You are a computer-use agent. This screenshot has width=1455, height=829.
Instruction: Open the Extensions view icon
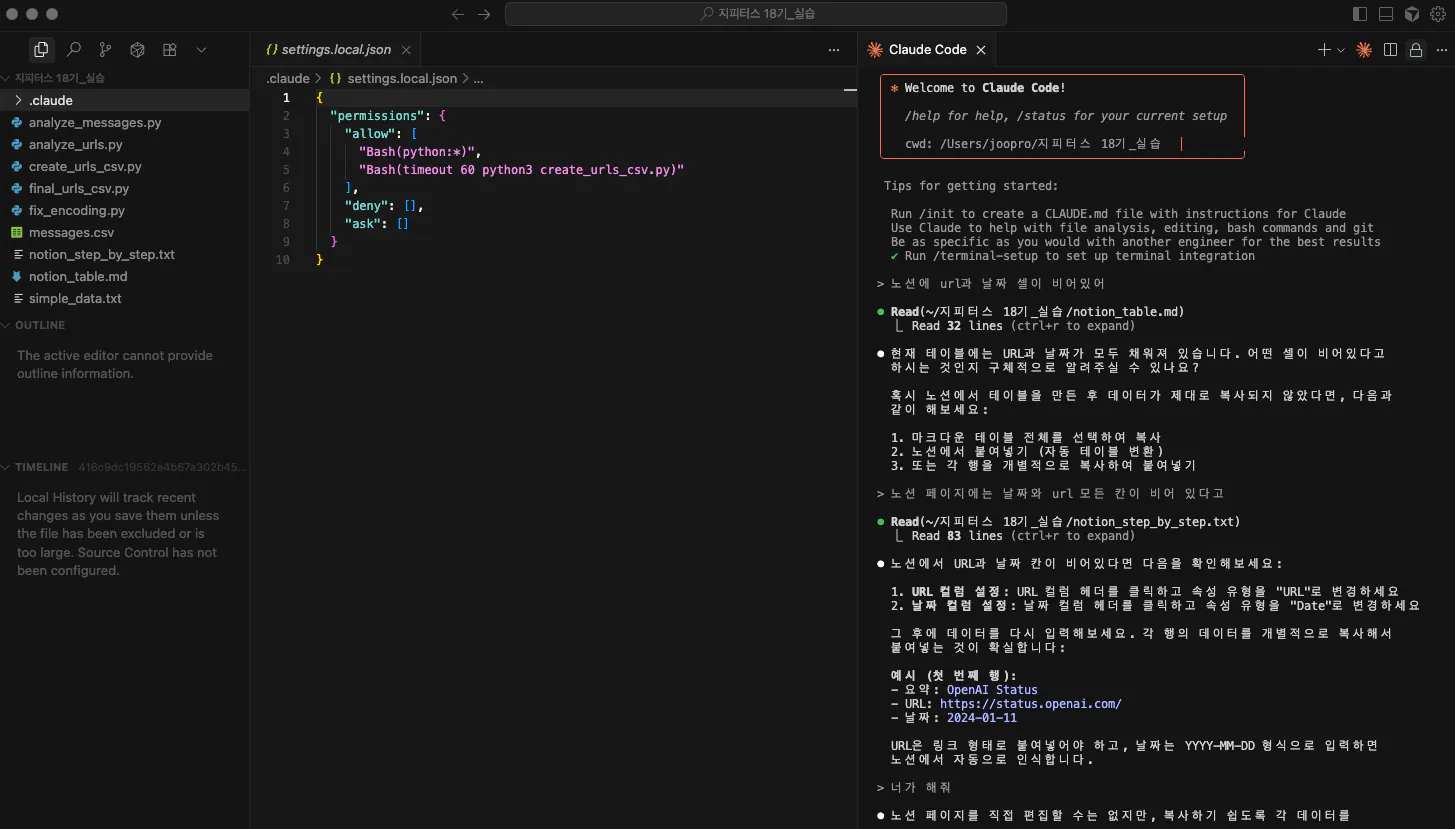170,49
